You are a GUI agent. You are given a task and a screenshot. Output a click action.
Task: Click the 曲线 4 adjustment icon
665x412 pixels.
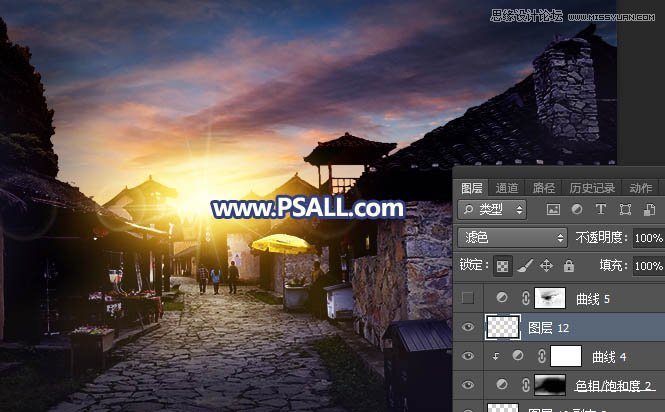pyautogui.click(x=518, y=356)
